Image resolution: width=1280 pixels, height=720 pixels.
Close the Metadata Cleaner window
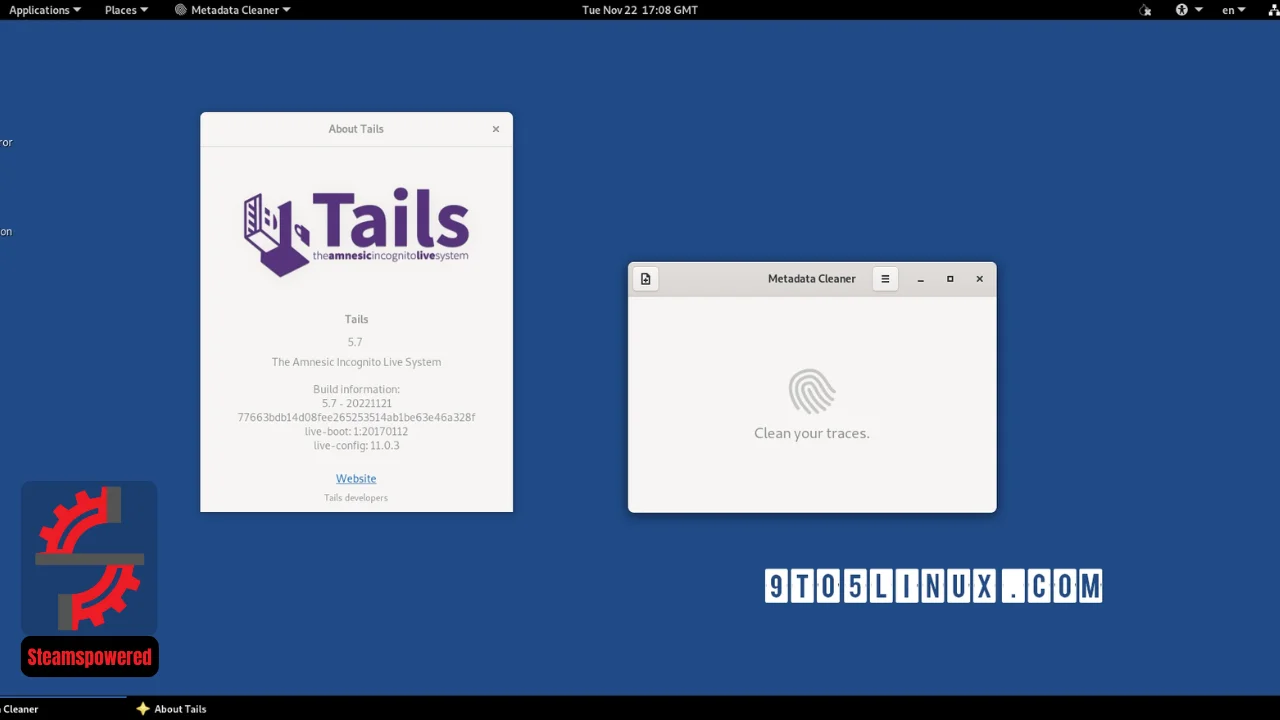(980, 279)
